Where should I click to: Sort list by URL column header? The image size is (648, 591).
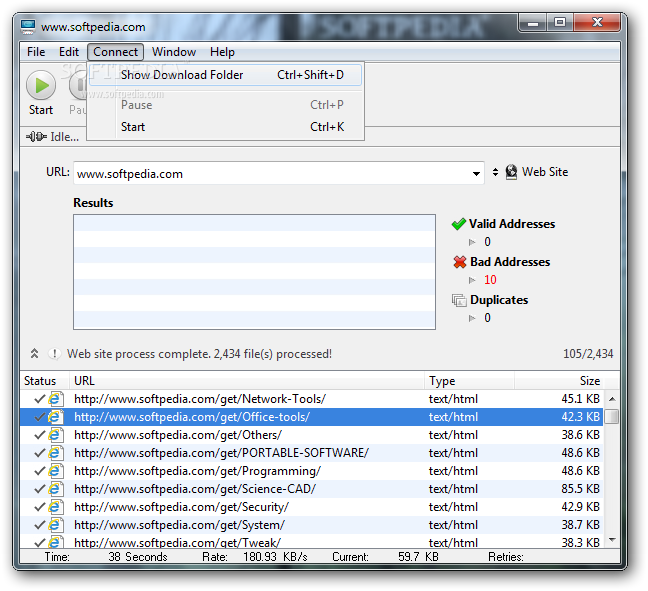(247, 381)
